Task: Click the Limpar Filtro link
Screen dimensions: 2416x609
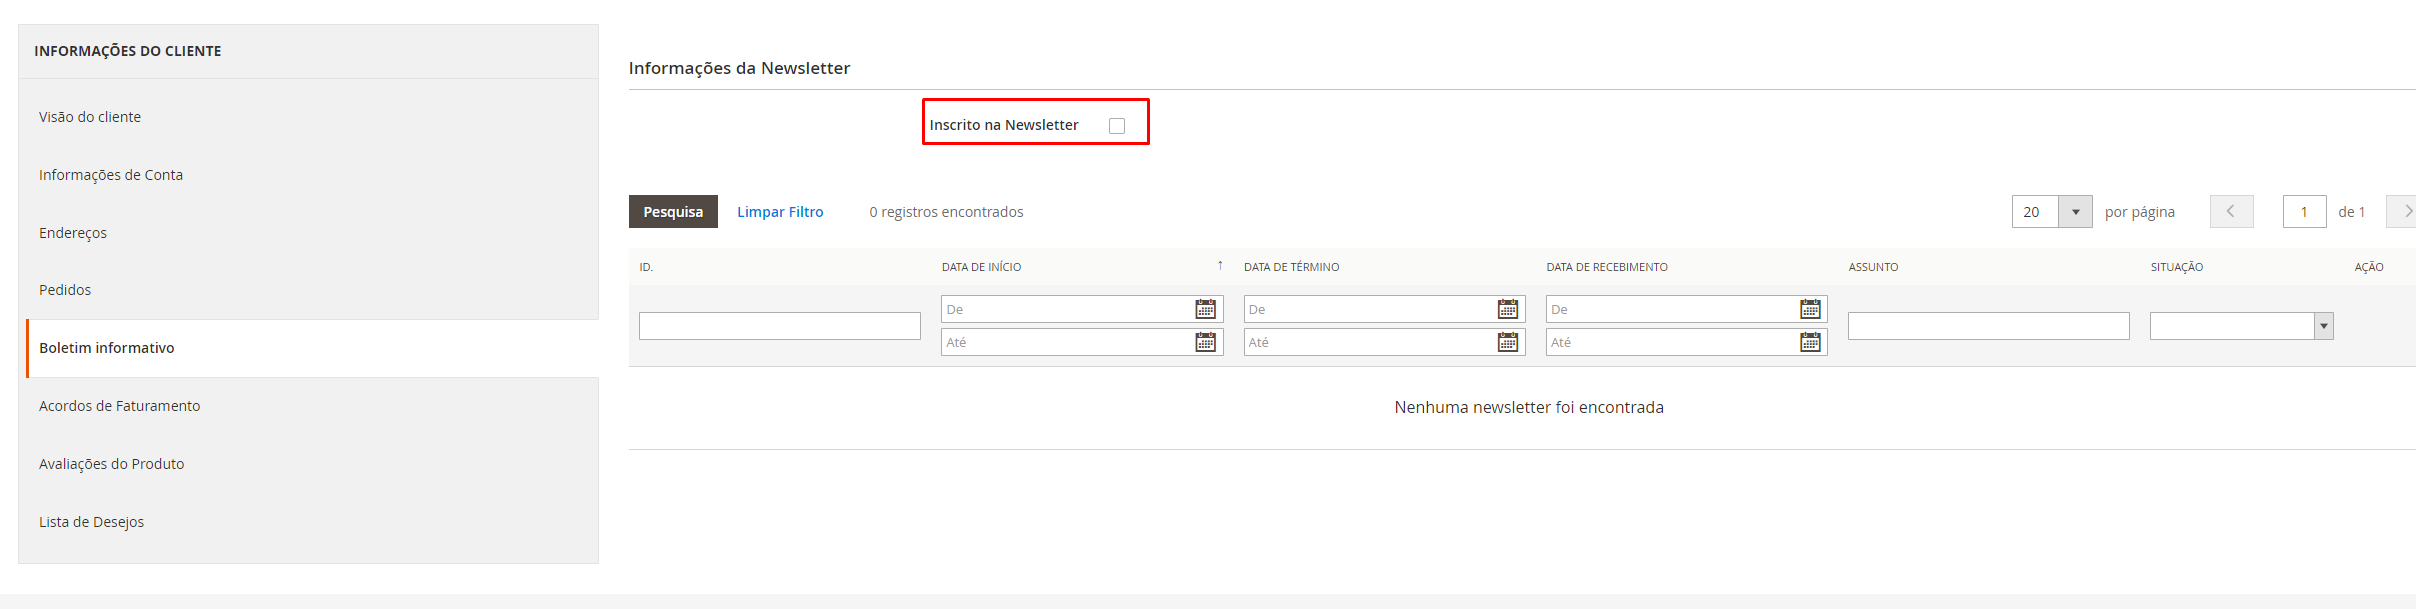Action: click(x=780, y=212)
